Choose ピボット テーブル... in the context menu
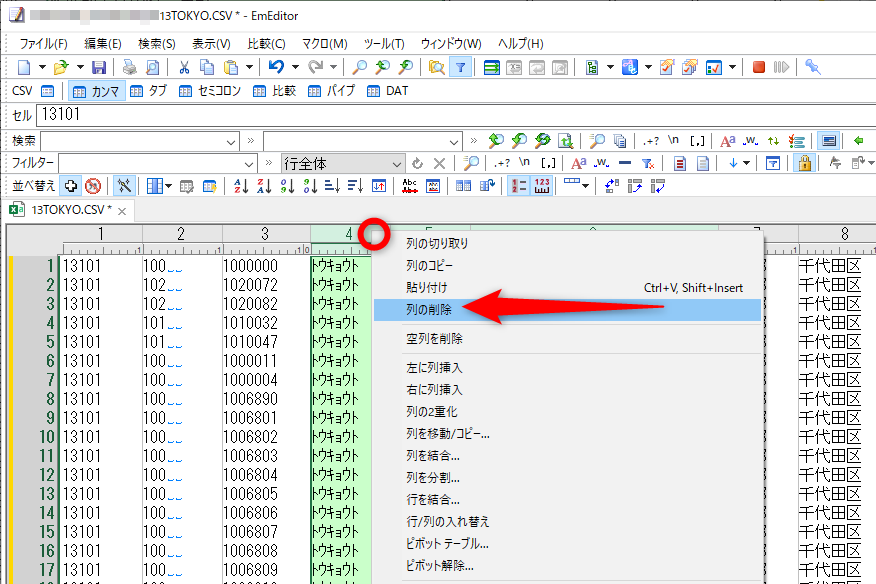Screen dimensions: 876x584 click(x=568, y=543)
